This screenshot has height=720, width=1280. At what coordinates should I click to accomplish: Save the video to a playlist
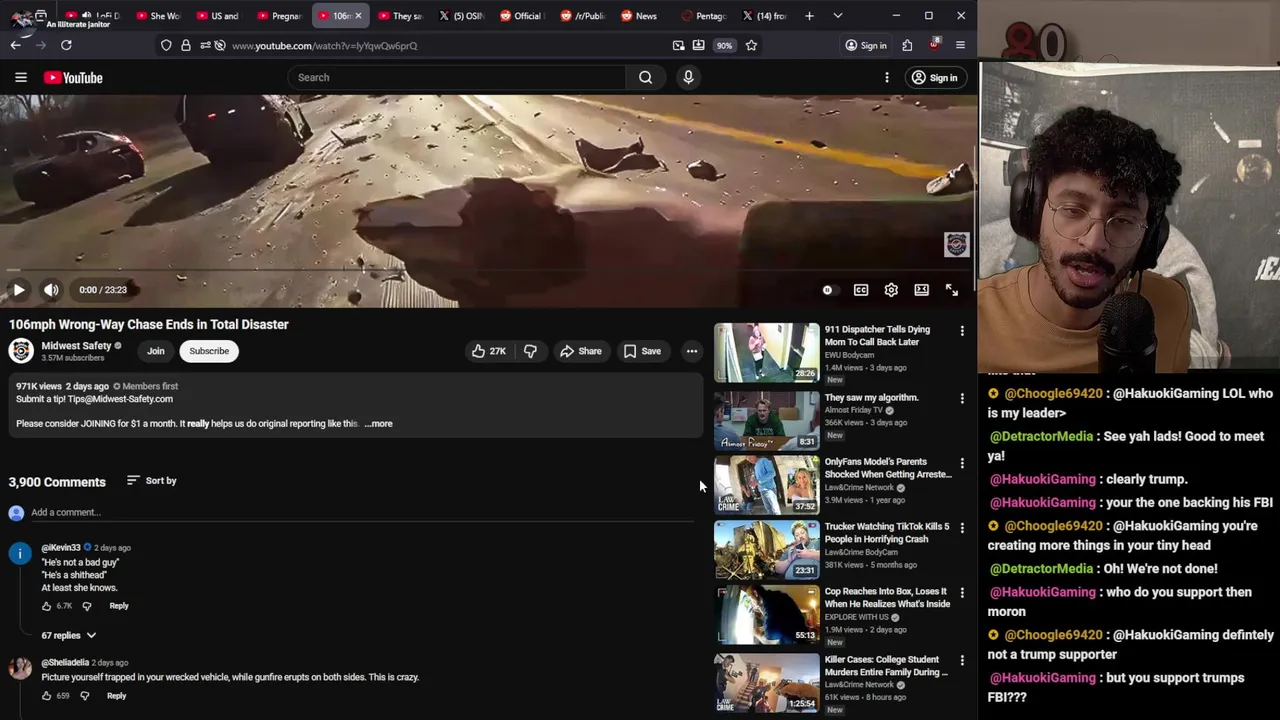coord(642,351)
